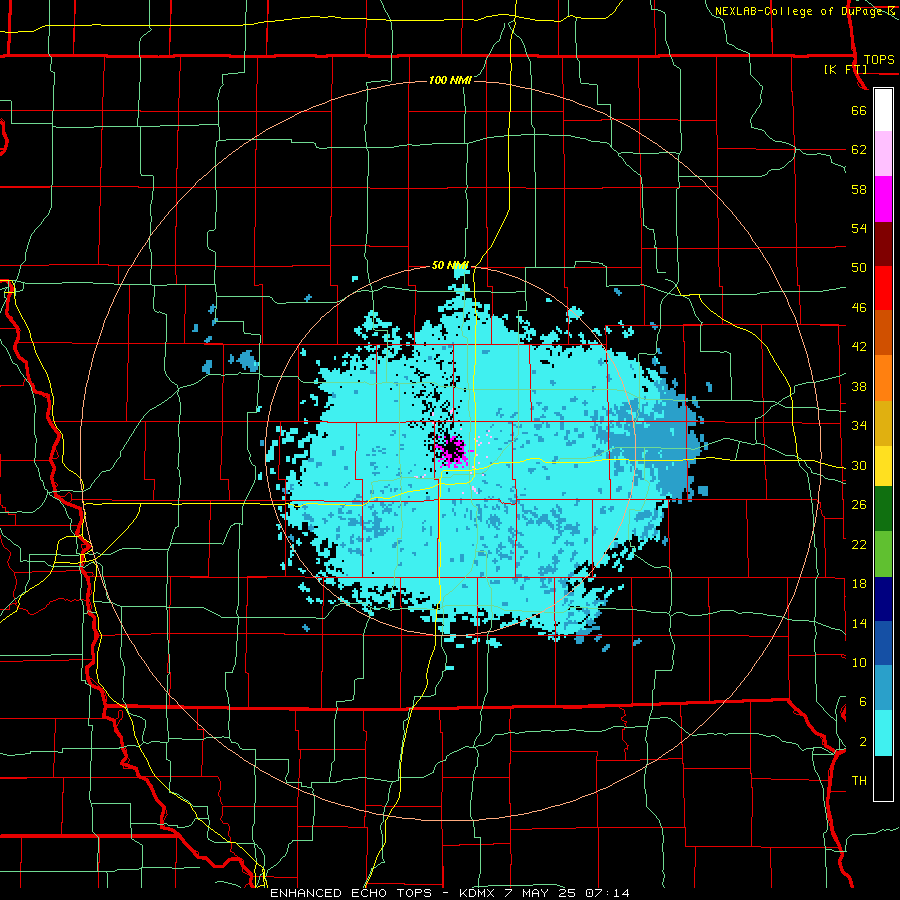The width and height of the screenshot is (900, 900).
Task: Pick the gold legend color swatch
Action: [883, 423]
